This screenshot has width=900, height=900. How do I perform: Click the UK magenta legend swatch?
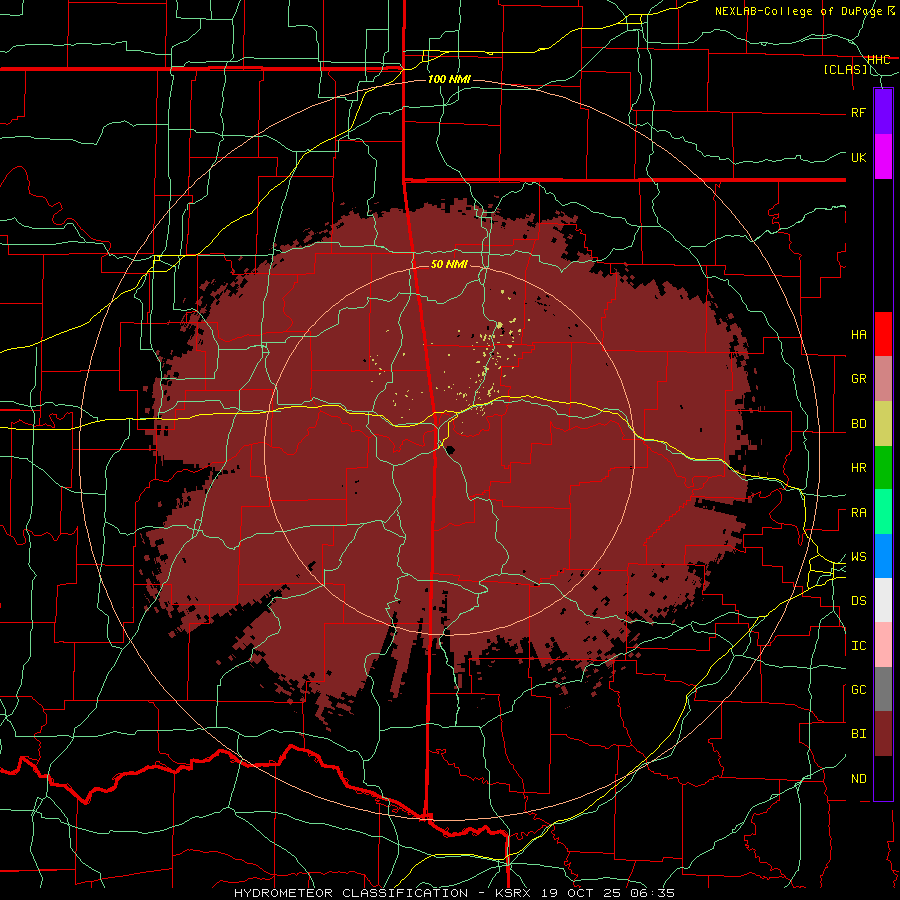coord(883,157)
